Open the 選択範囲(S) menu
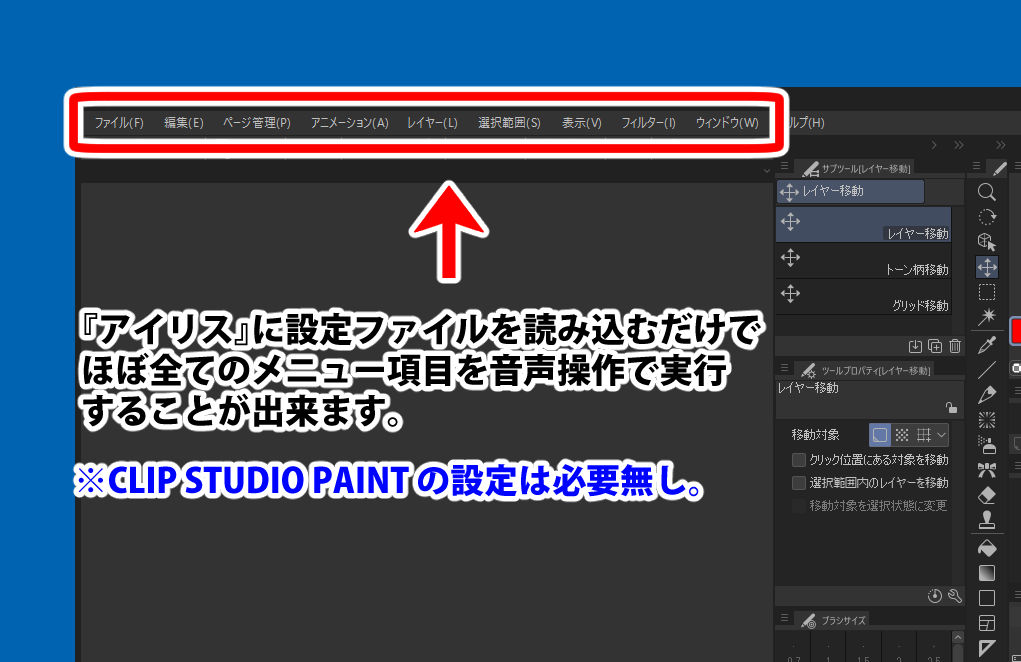 coord(509,123)
